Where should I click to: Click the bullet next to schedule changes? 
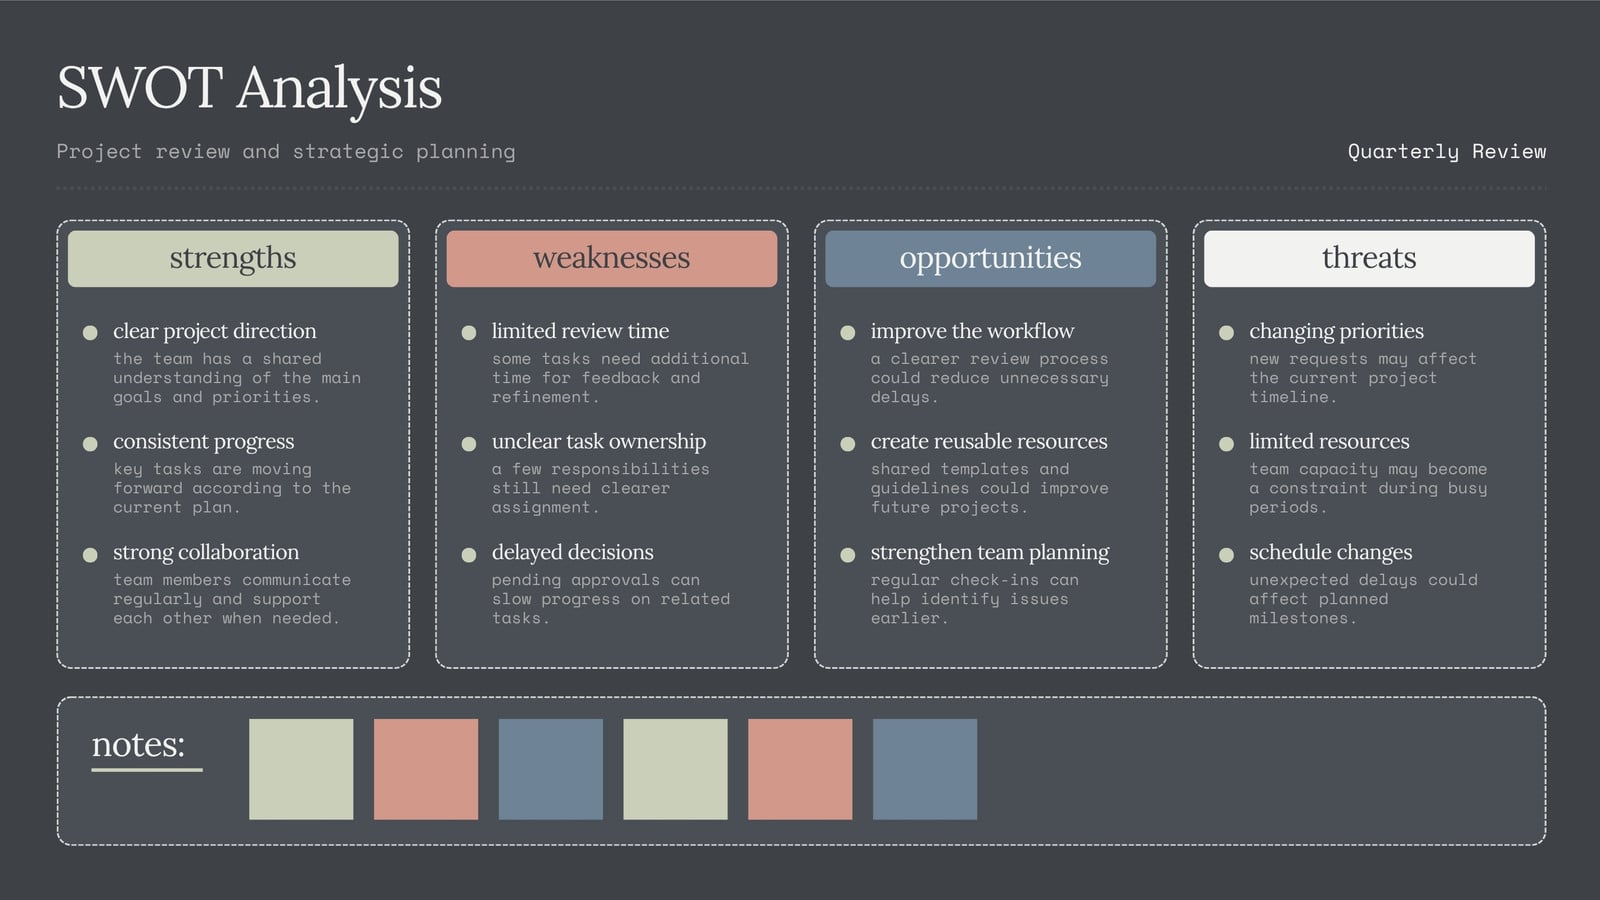point(1226,554)
